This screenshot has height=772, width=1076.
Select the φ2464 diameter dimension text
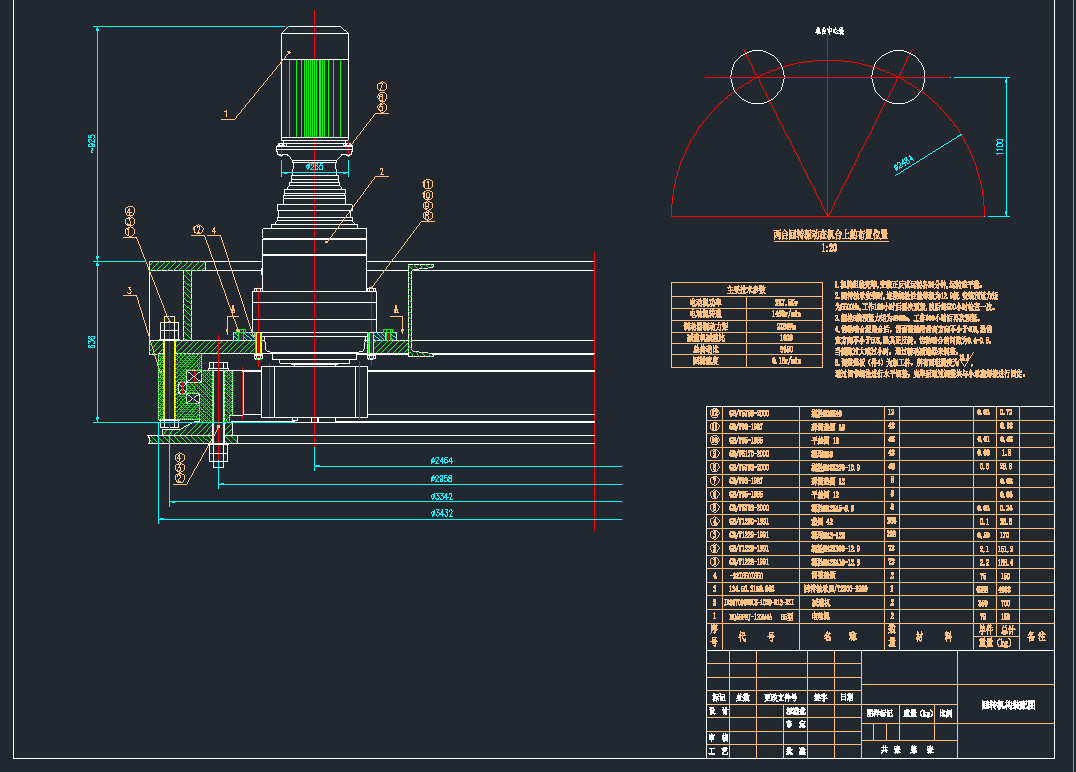[441, 461]
